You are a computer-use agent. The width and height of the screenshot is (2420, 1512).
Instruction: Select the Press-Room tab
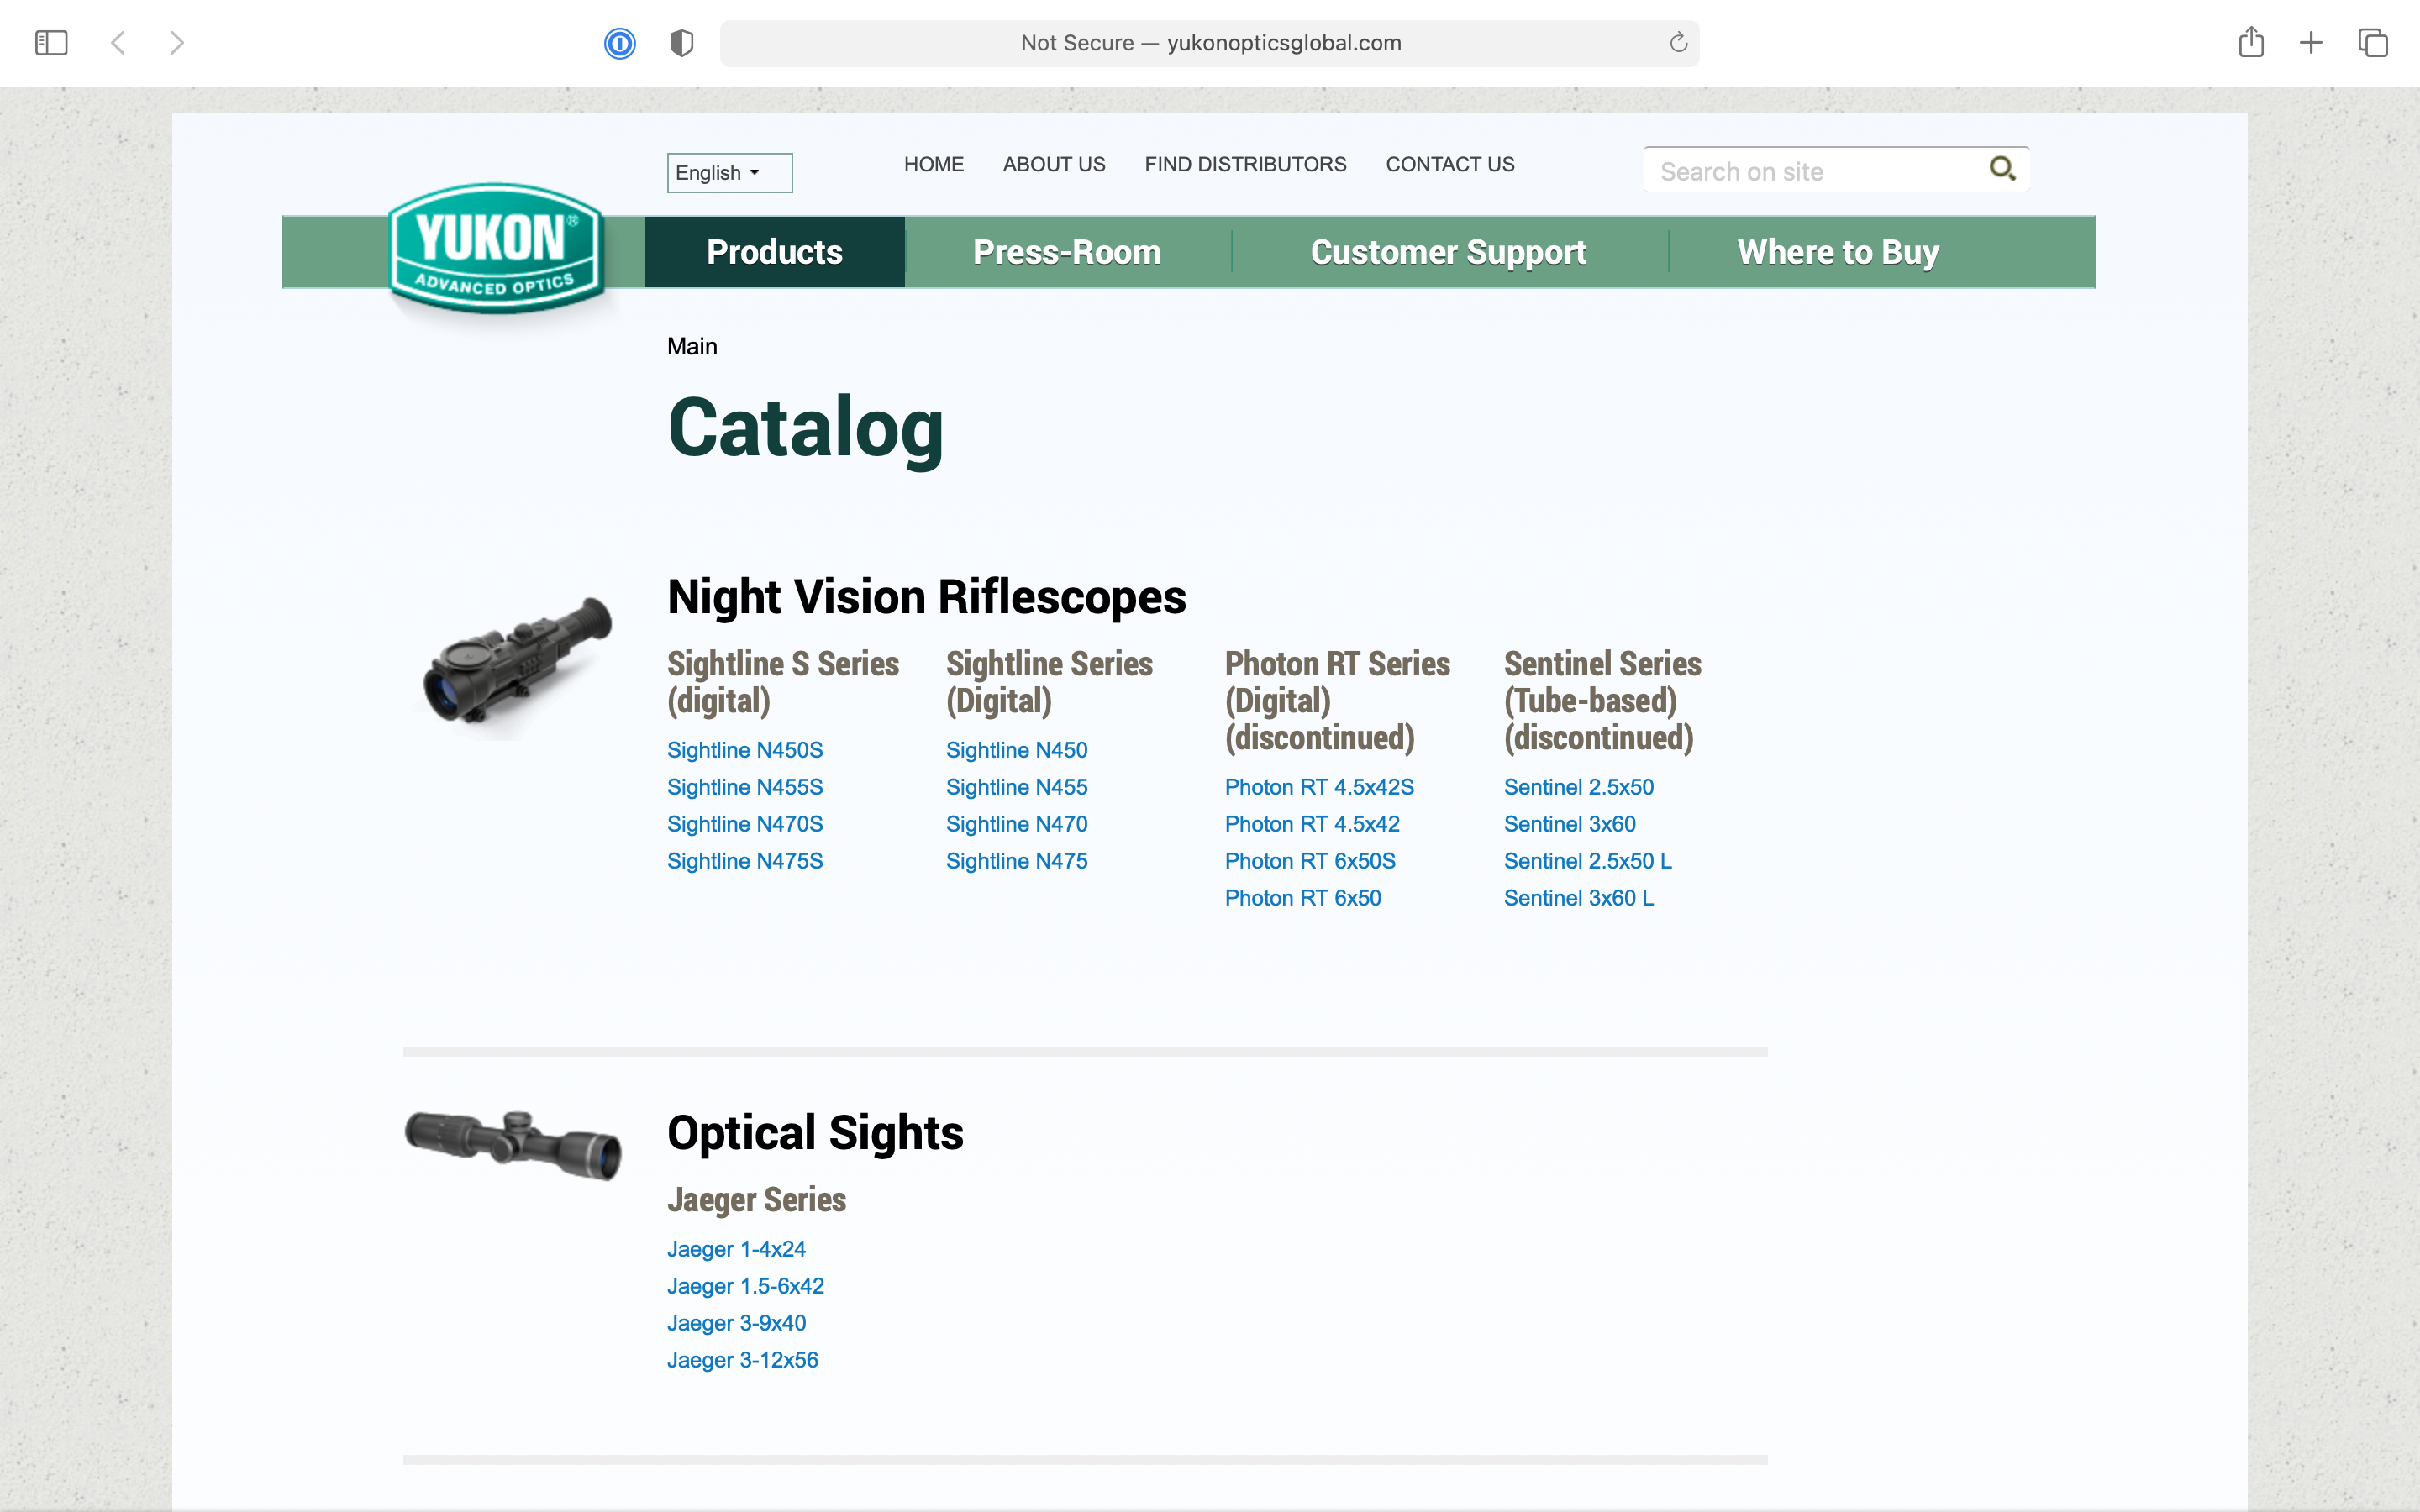tap(1067, 252)
